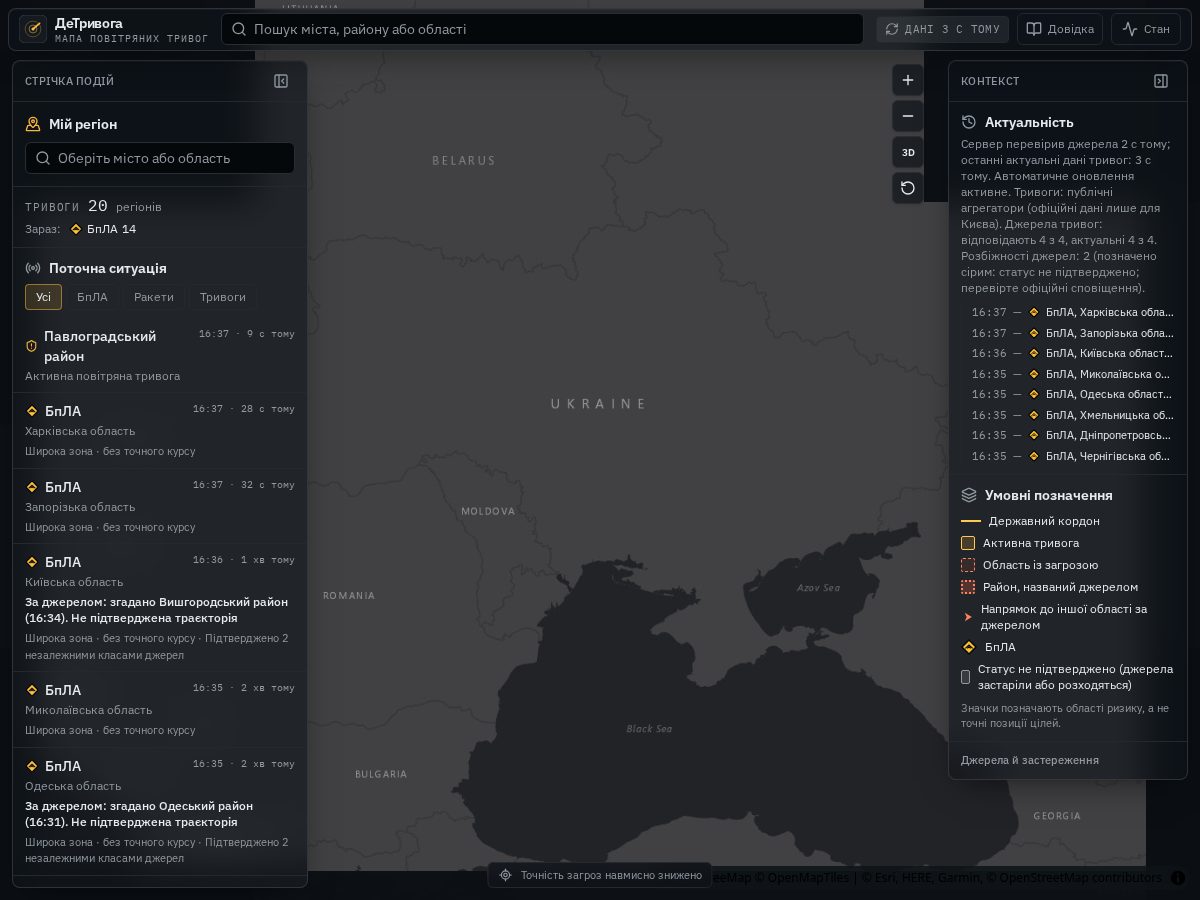Open the Стан status panel
Viewport: 1200px width, 900px height.
[1146, 29]
